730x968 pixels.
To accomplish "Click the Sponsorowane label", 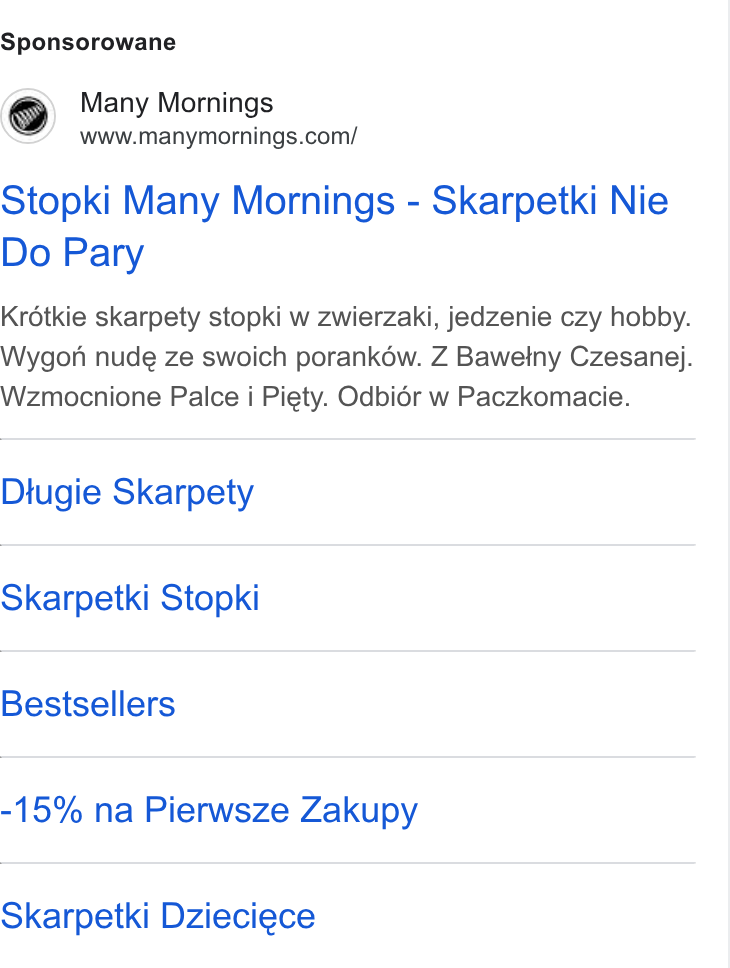I will 88,43.
